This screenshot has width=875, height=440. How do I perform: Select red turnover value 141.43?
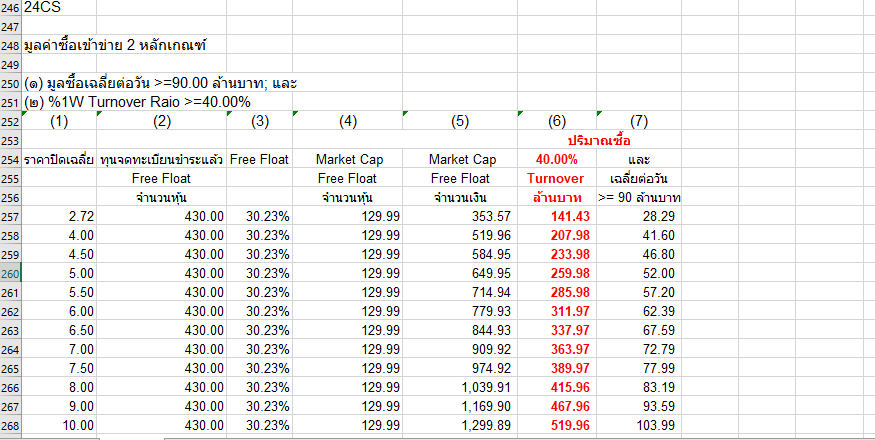tap(556, 217)
